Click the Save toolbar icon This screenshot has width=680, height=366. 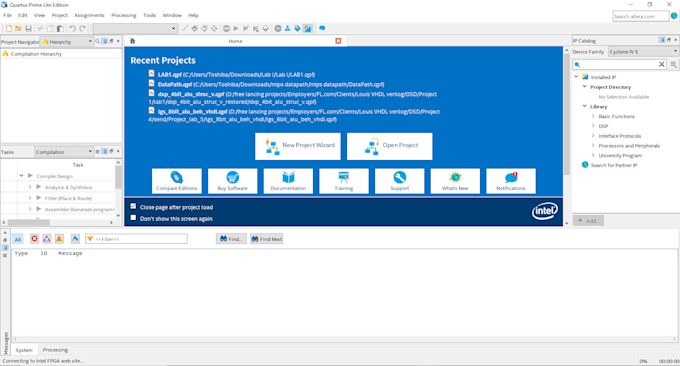(x=28, y=29)
